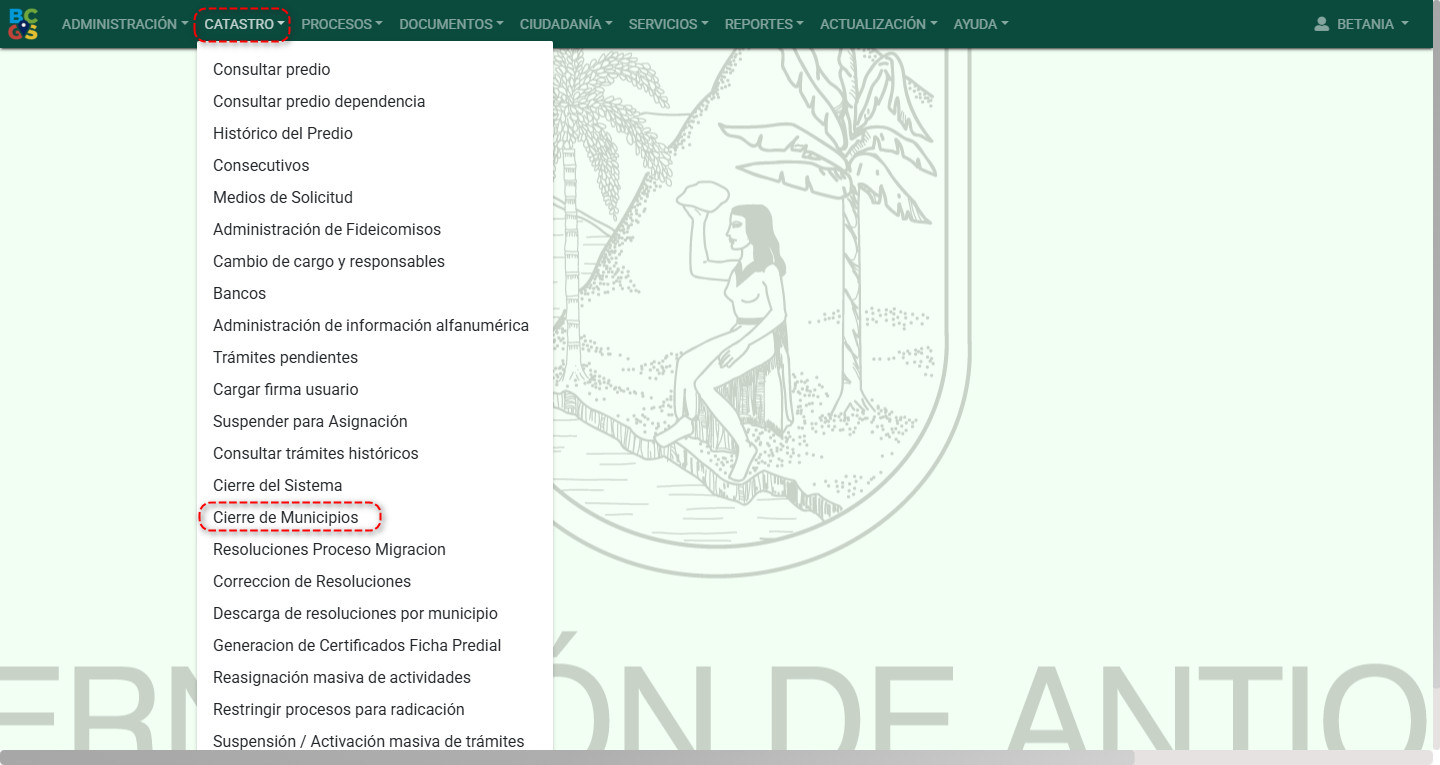Choose Cierre de Municipios
The image size is (1440, 765).
[375, 517]
